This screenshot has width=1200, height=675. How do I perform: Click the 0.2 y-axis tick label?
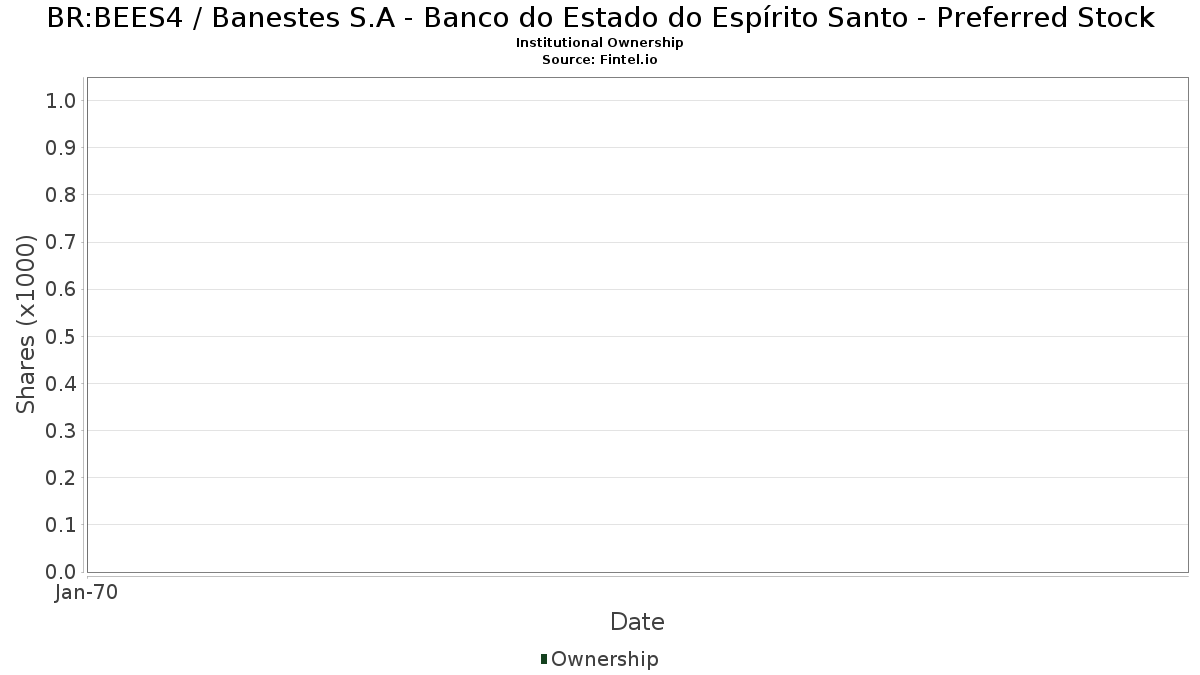point(61,477)
